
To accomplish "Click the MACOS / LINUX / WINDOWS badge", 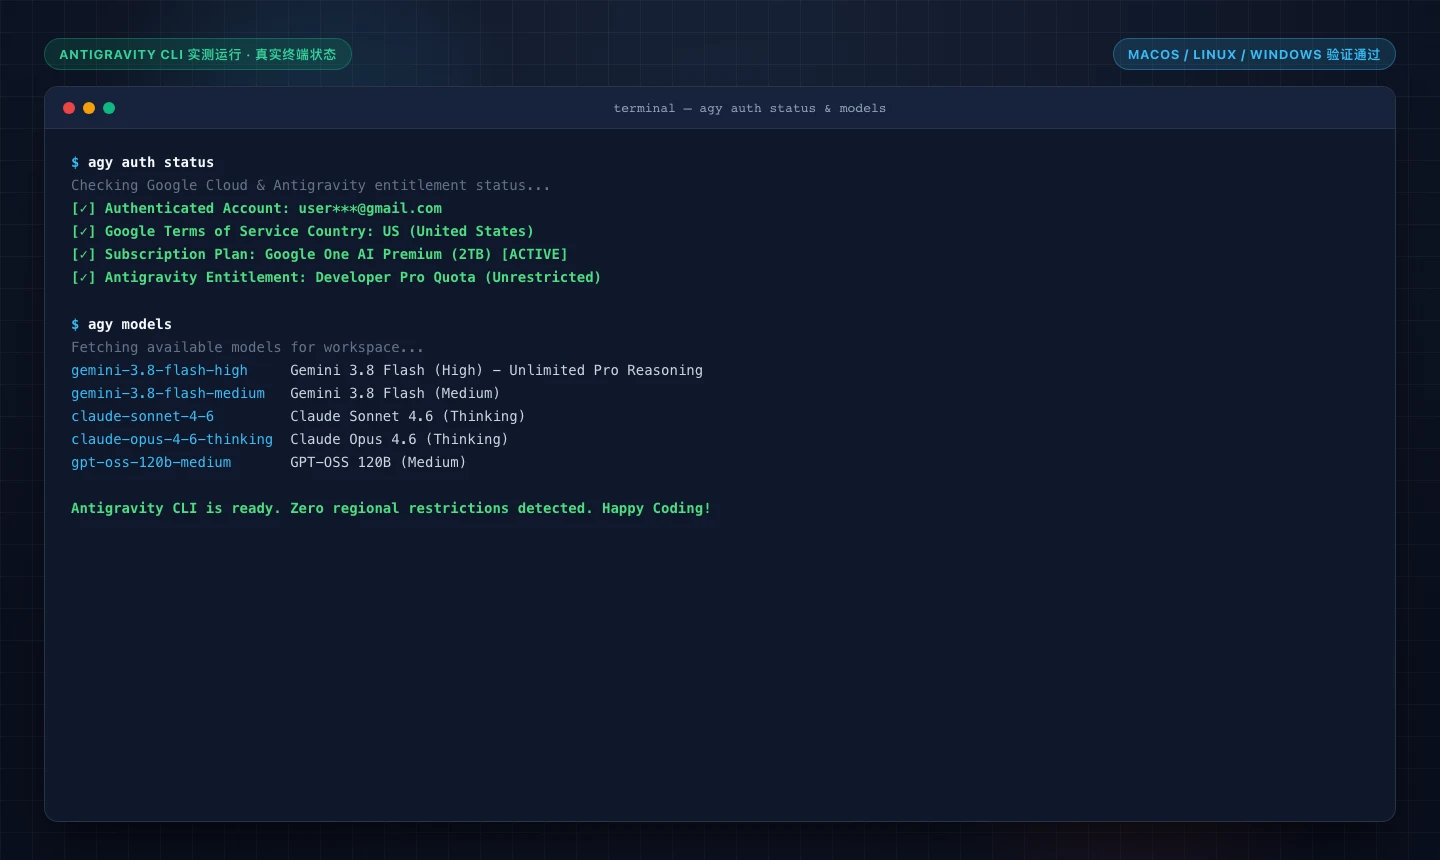I will (1254, 54).
